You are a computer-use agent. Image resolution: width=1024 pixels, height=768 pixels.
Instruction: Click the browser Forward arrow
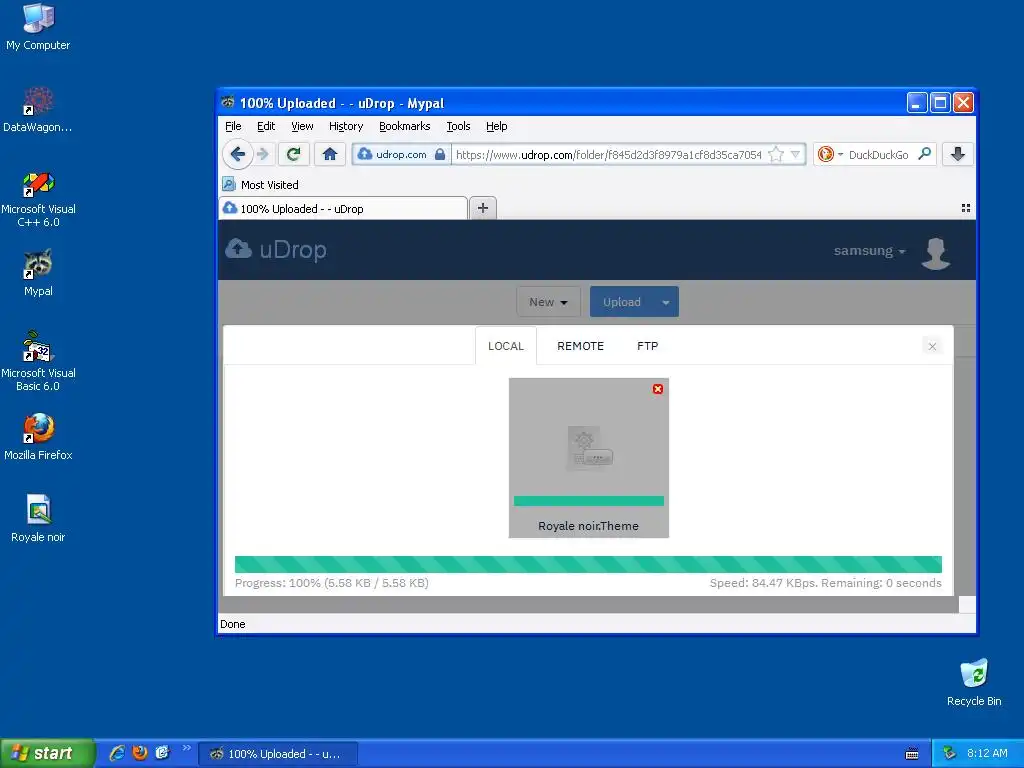(263, 154)
